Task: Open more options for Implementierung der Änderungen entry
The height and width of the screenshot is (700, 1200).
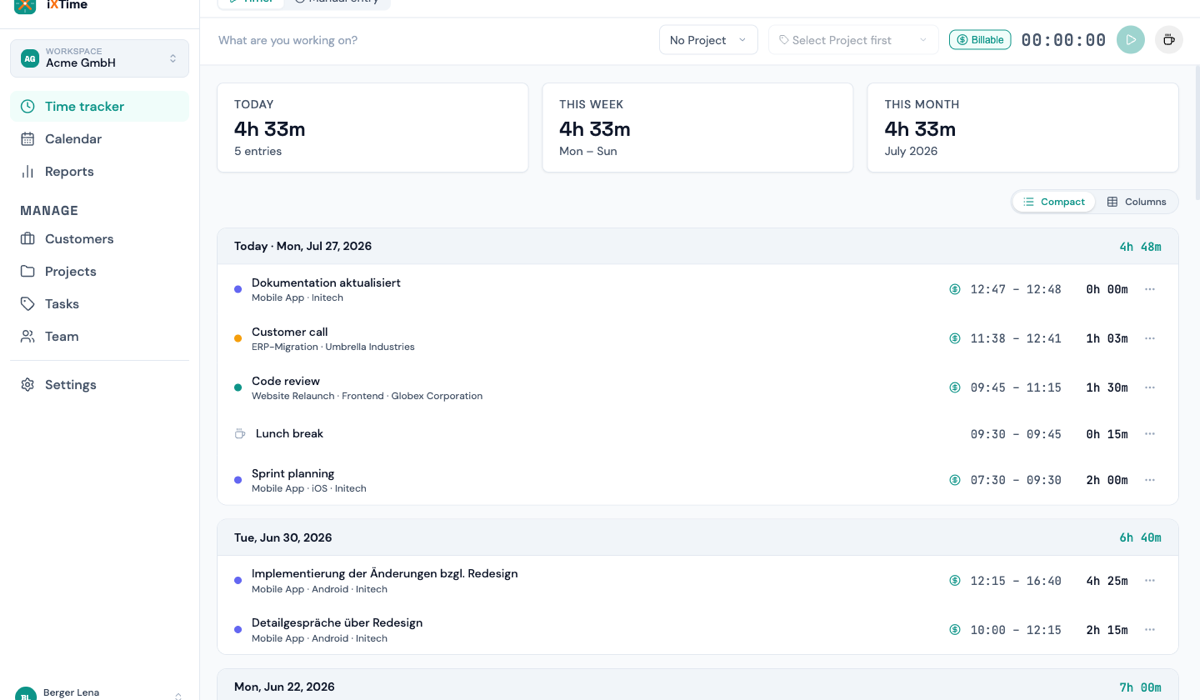Action: click(x=1150, y=580)
